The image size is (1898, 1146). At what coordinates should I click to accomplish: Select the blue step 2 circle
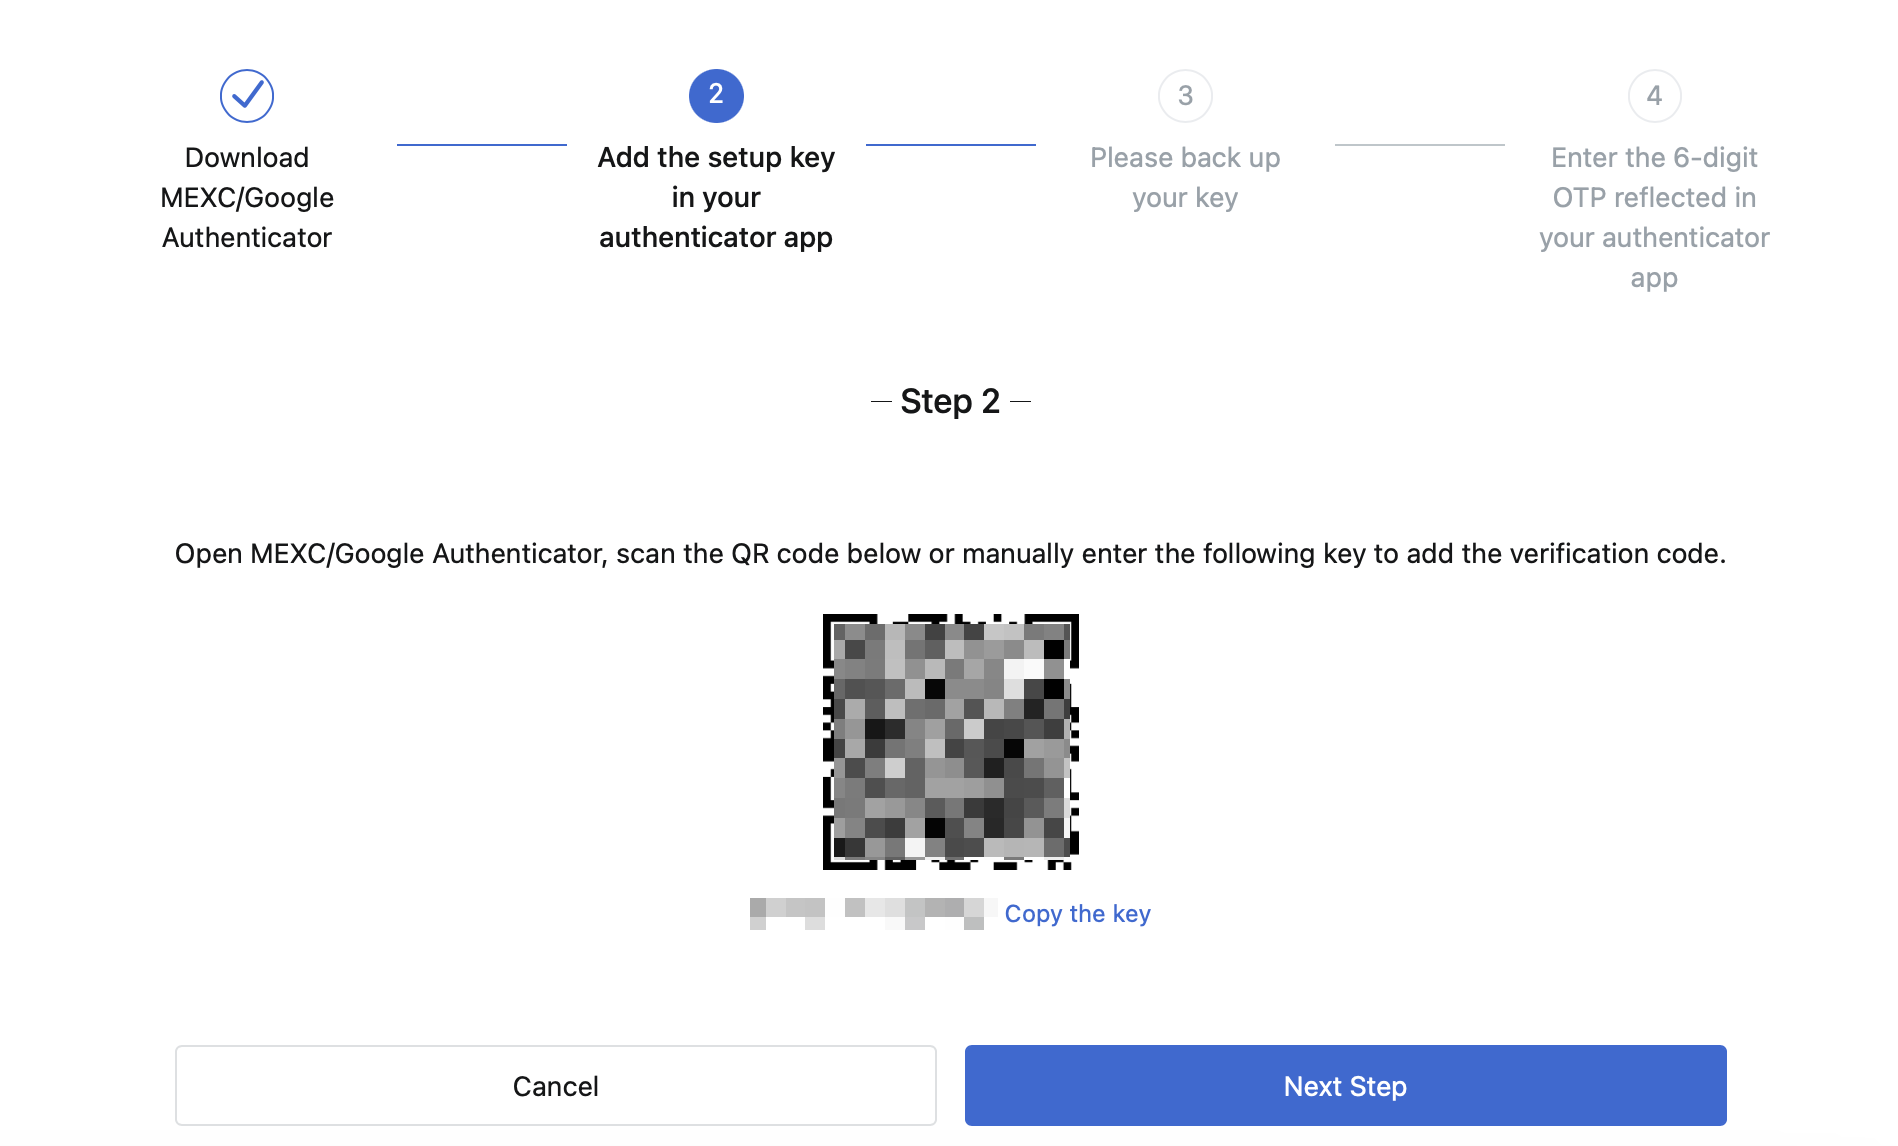(716, 96)
